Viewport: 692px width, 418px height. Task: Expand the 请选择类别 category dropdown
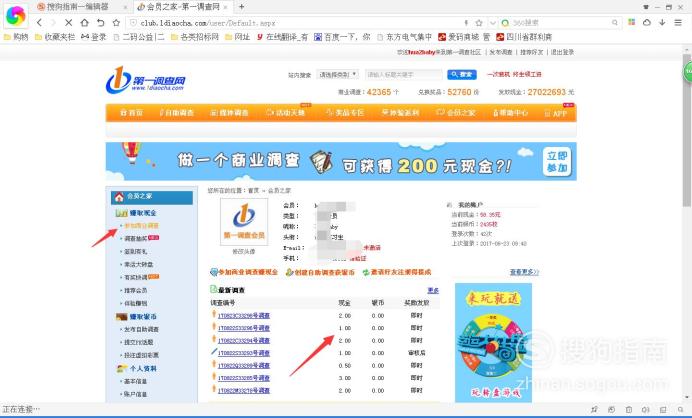pyautogui.click(x=338, y=75)
